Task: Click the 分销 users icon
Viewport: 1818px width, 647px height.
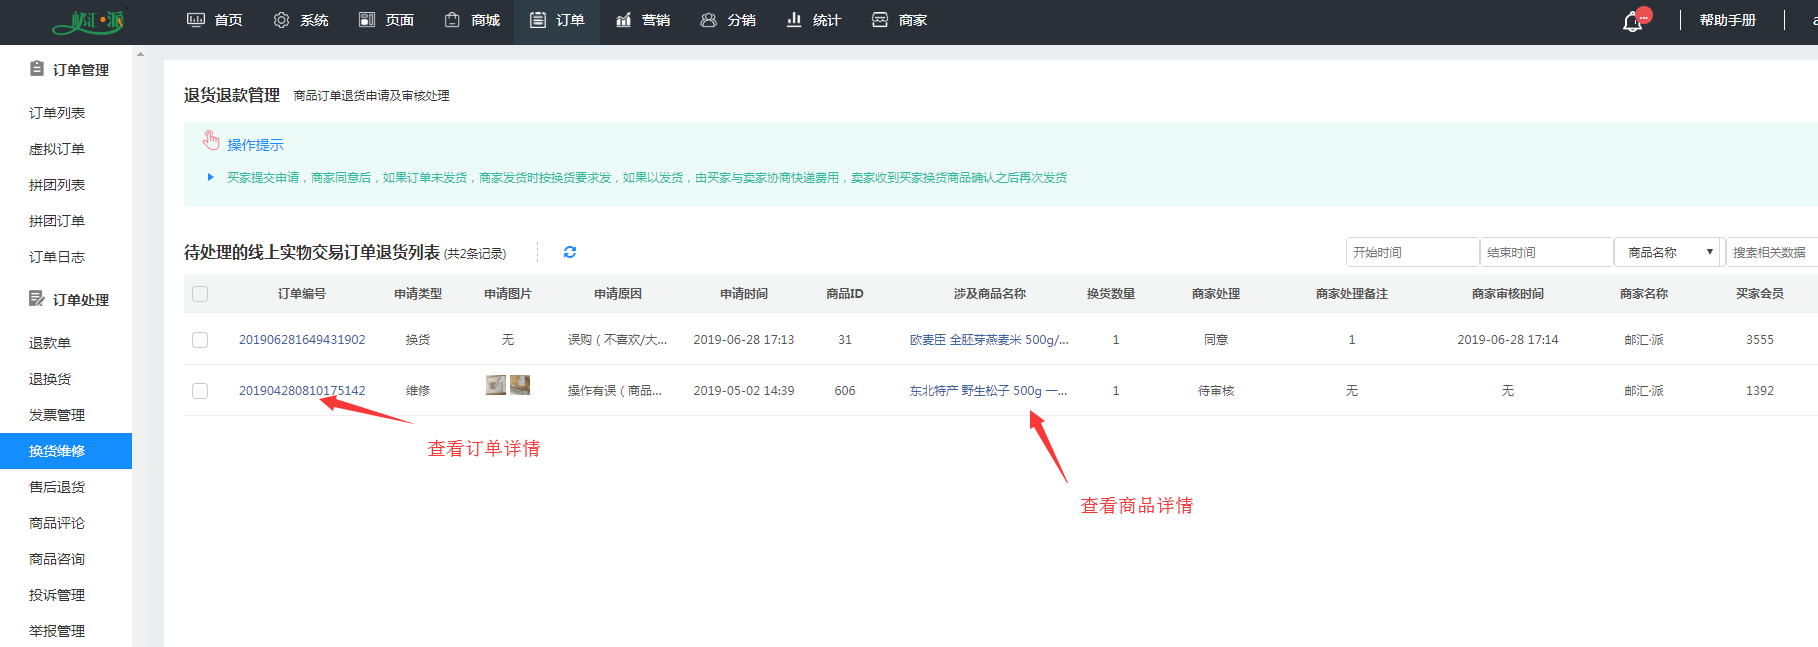Action: 708,20
